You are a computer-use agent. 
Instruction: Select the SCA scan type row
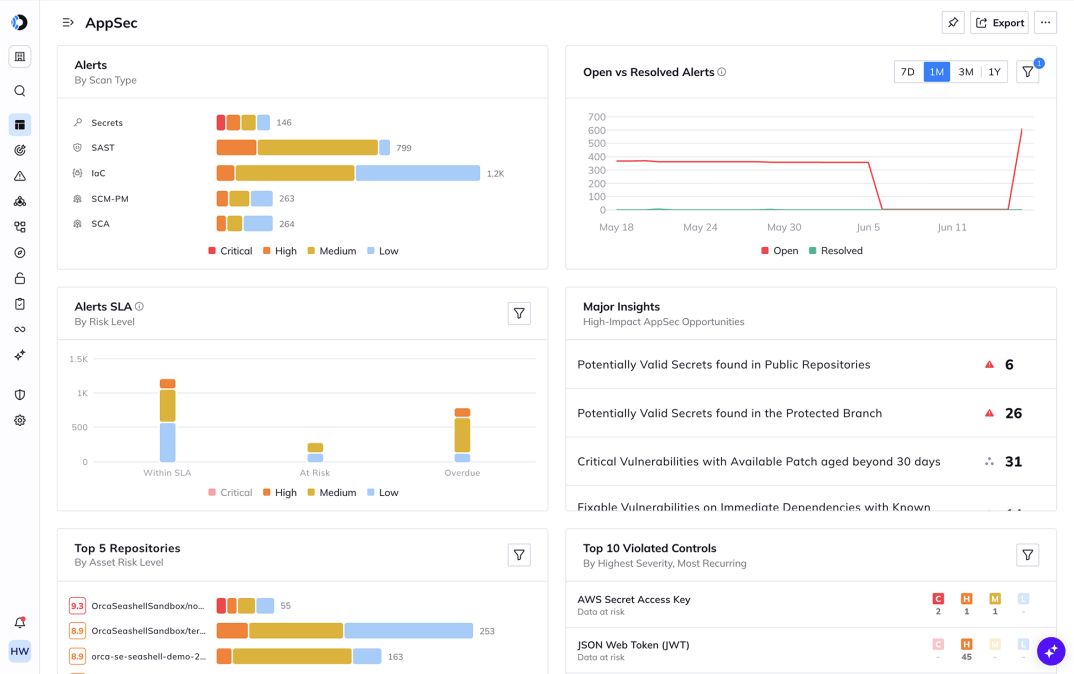tap(302, 224)
